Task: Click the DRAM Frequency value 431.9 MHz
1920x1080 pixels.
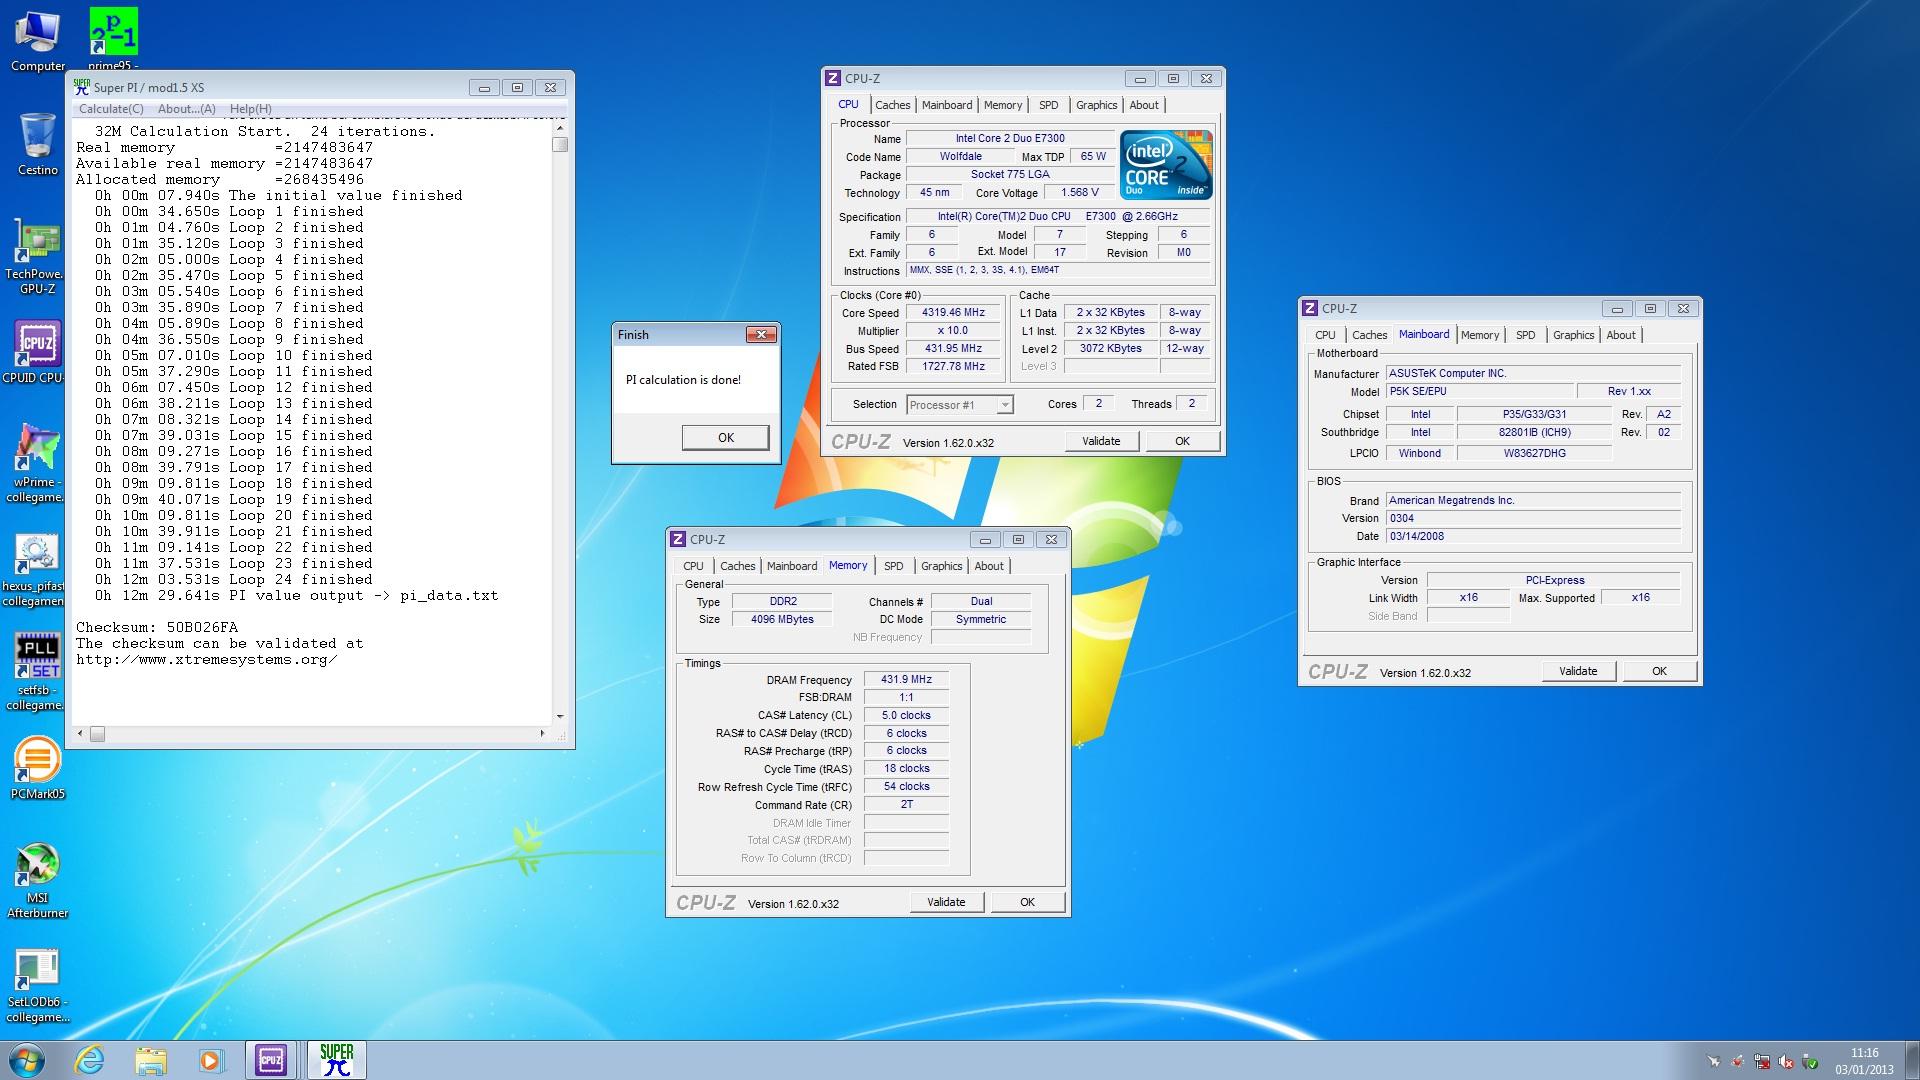Action: pyautogui.click(x=906, y=680)
